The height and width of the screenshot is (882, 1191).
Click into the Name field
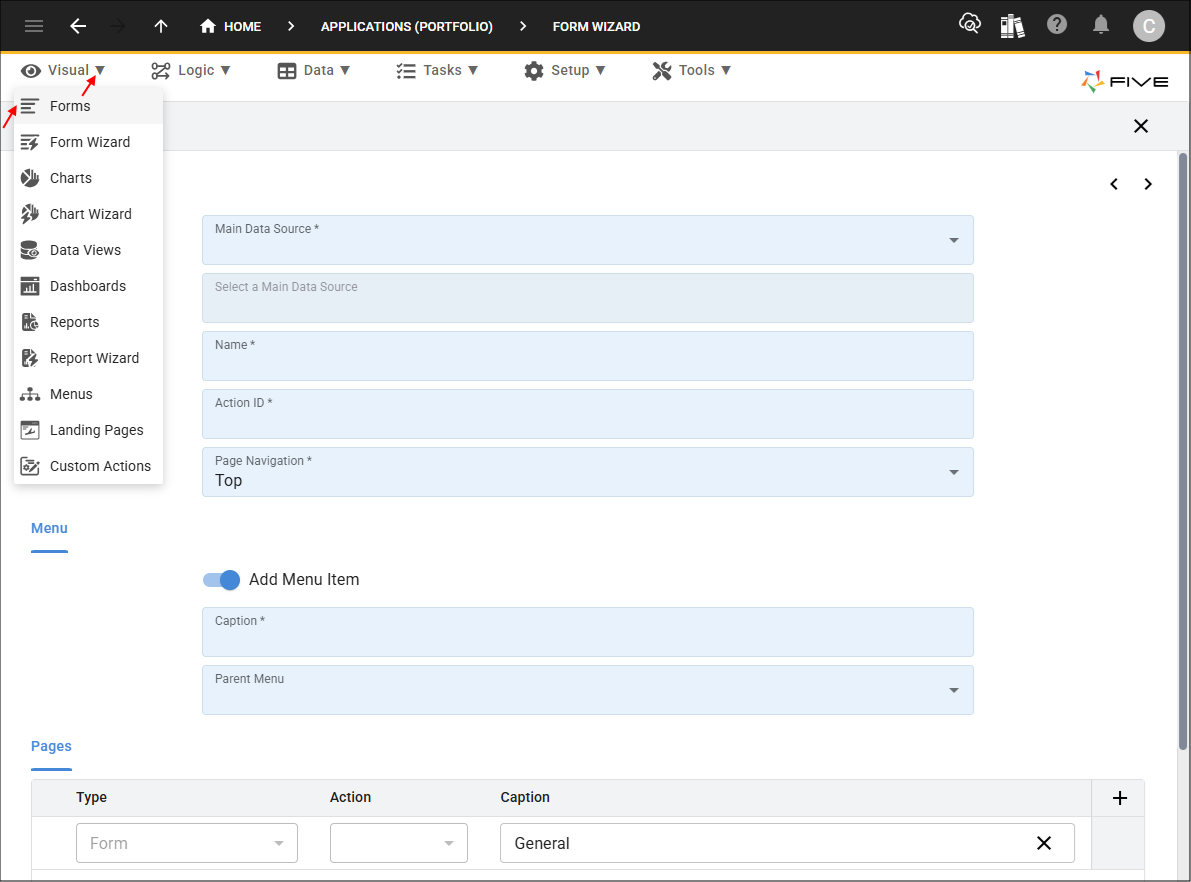pos(587,356)
